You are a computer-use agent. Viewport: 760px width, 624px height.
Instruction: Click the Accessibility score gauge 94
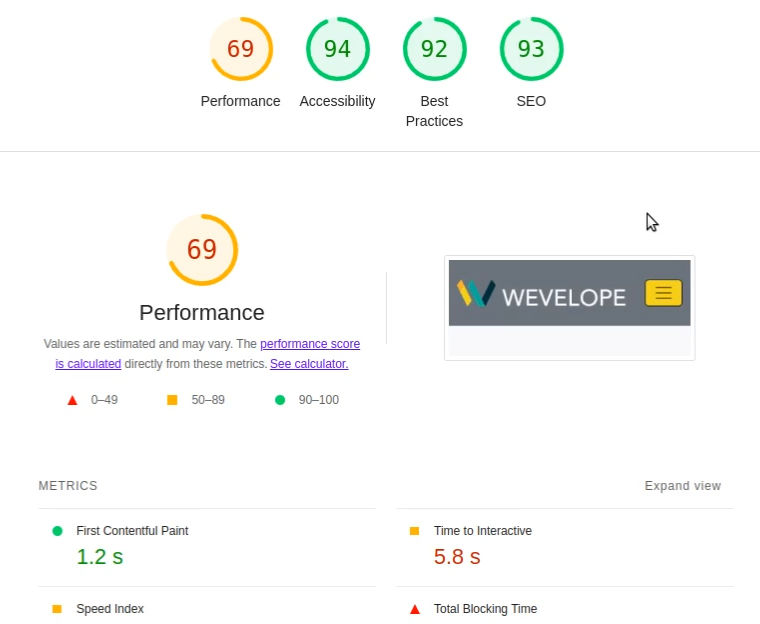point(337,49)
